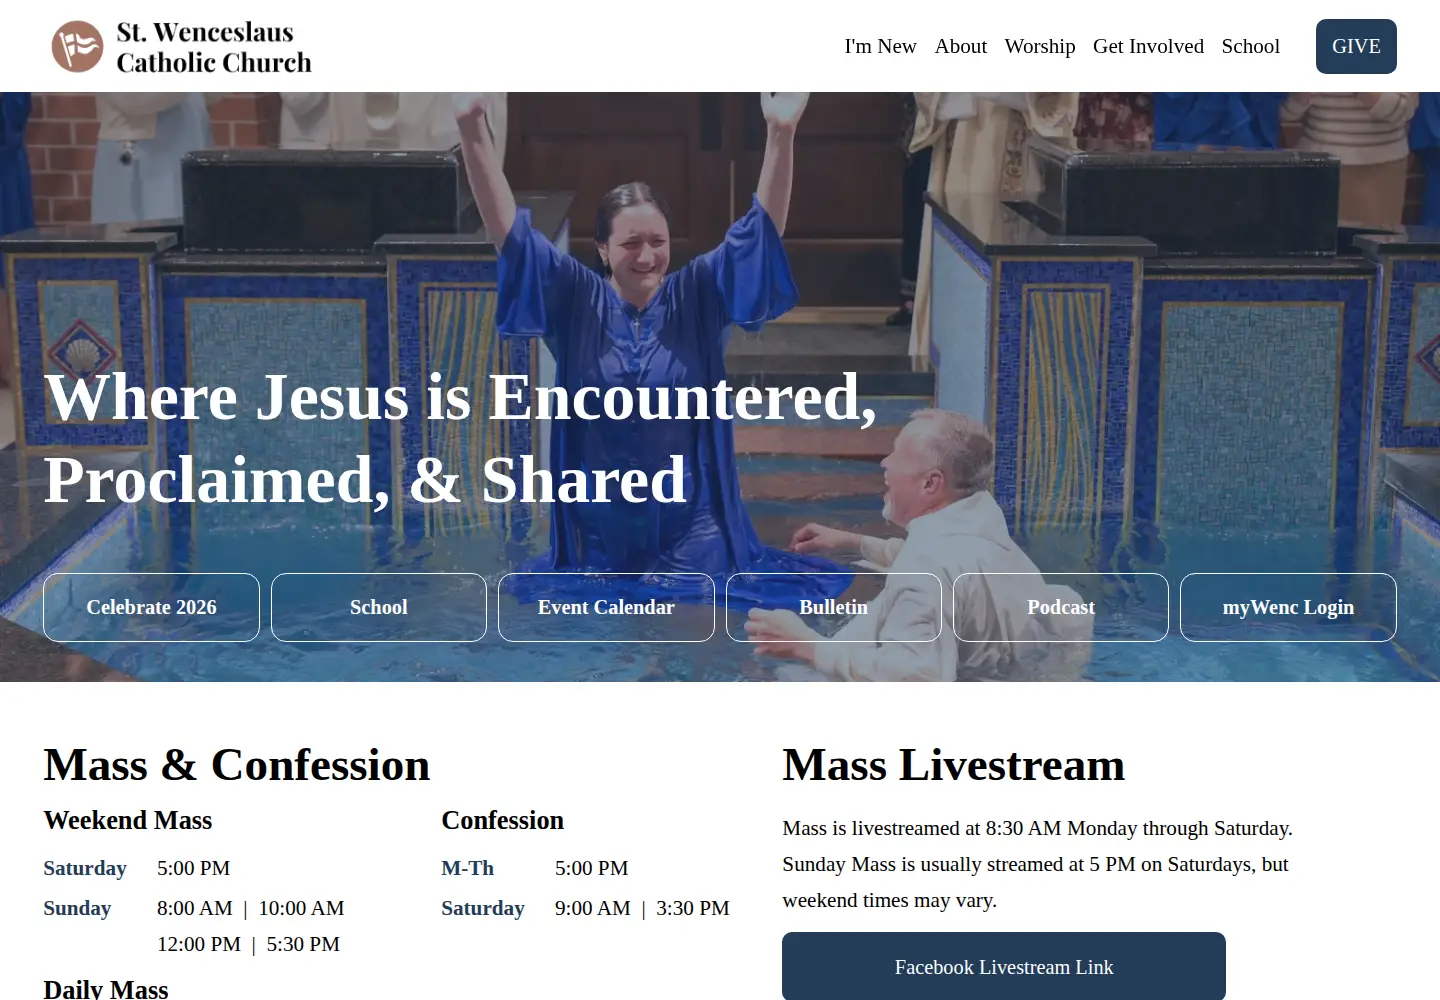Click the School button in the hero banner

(x=378, y=607)
